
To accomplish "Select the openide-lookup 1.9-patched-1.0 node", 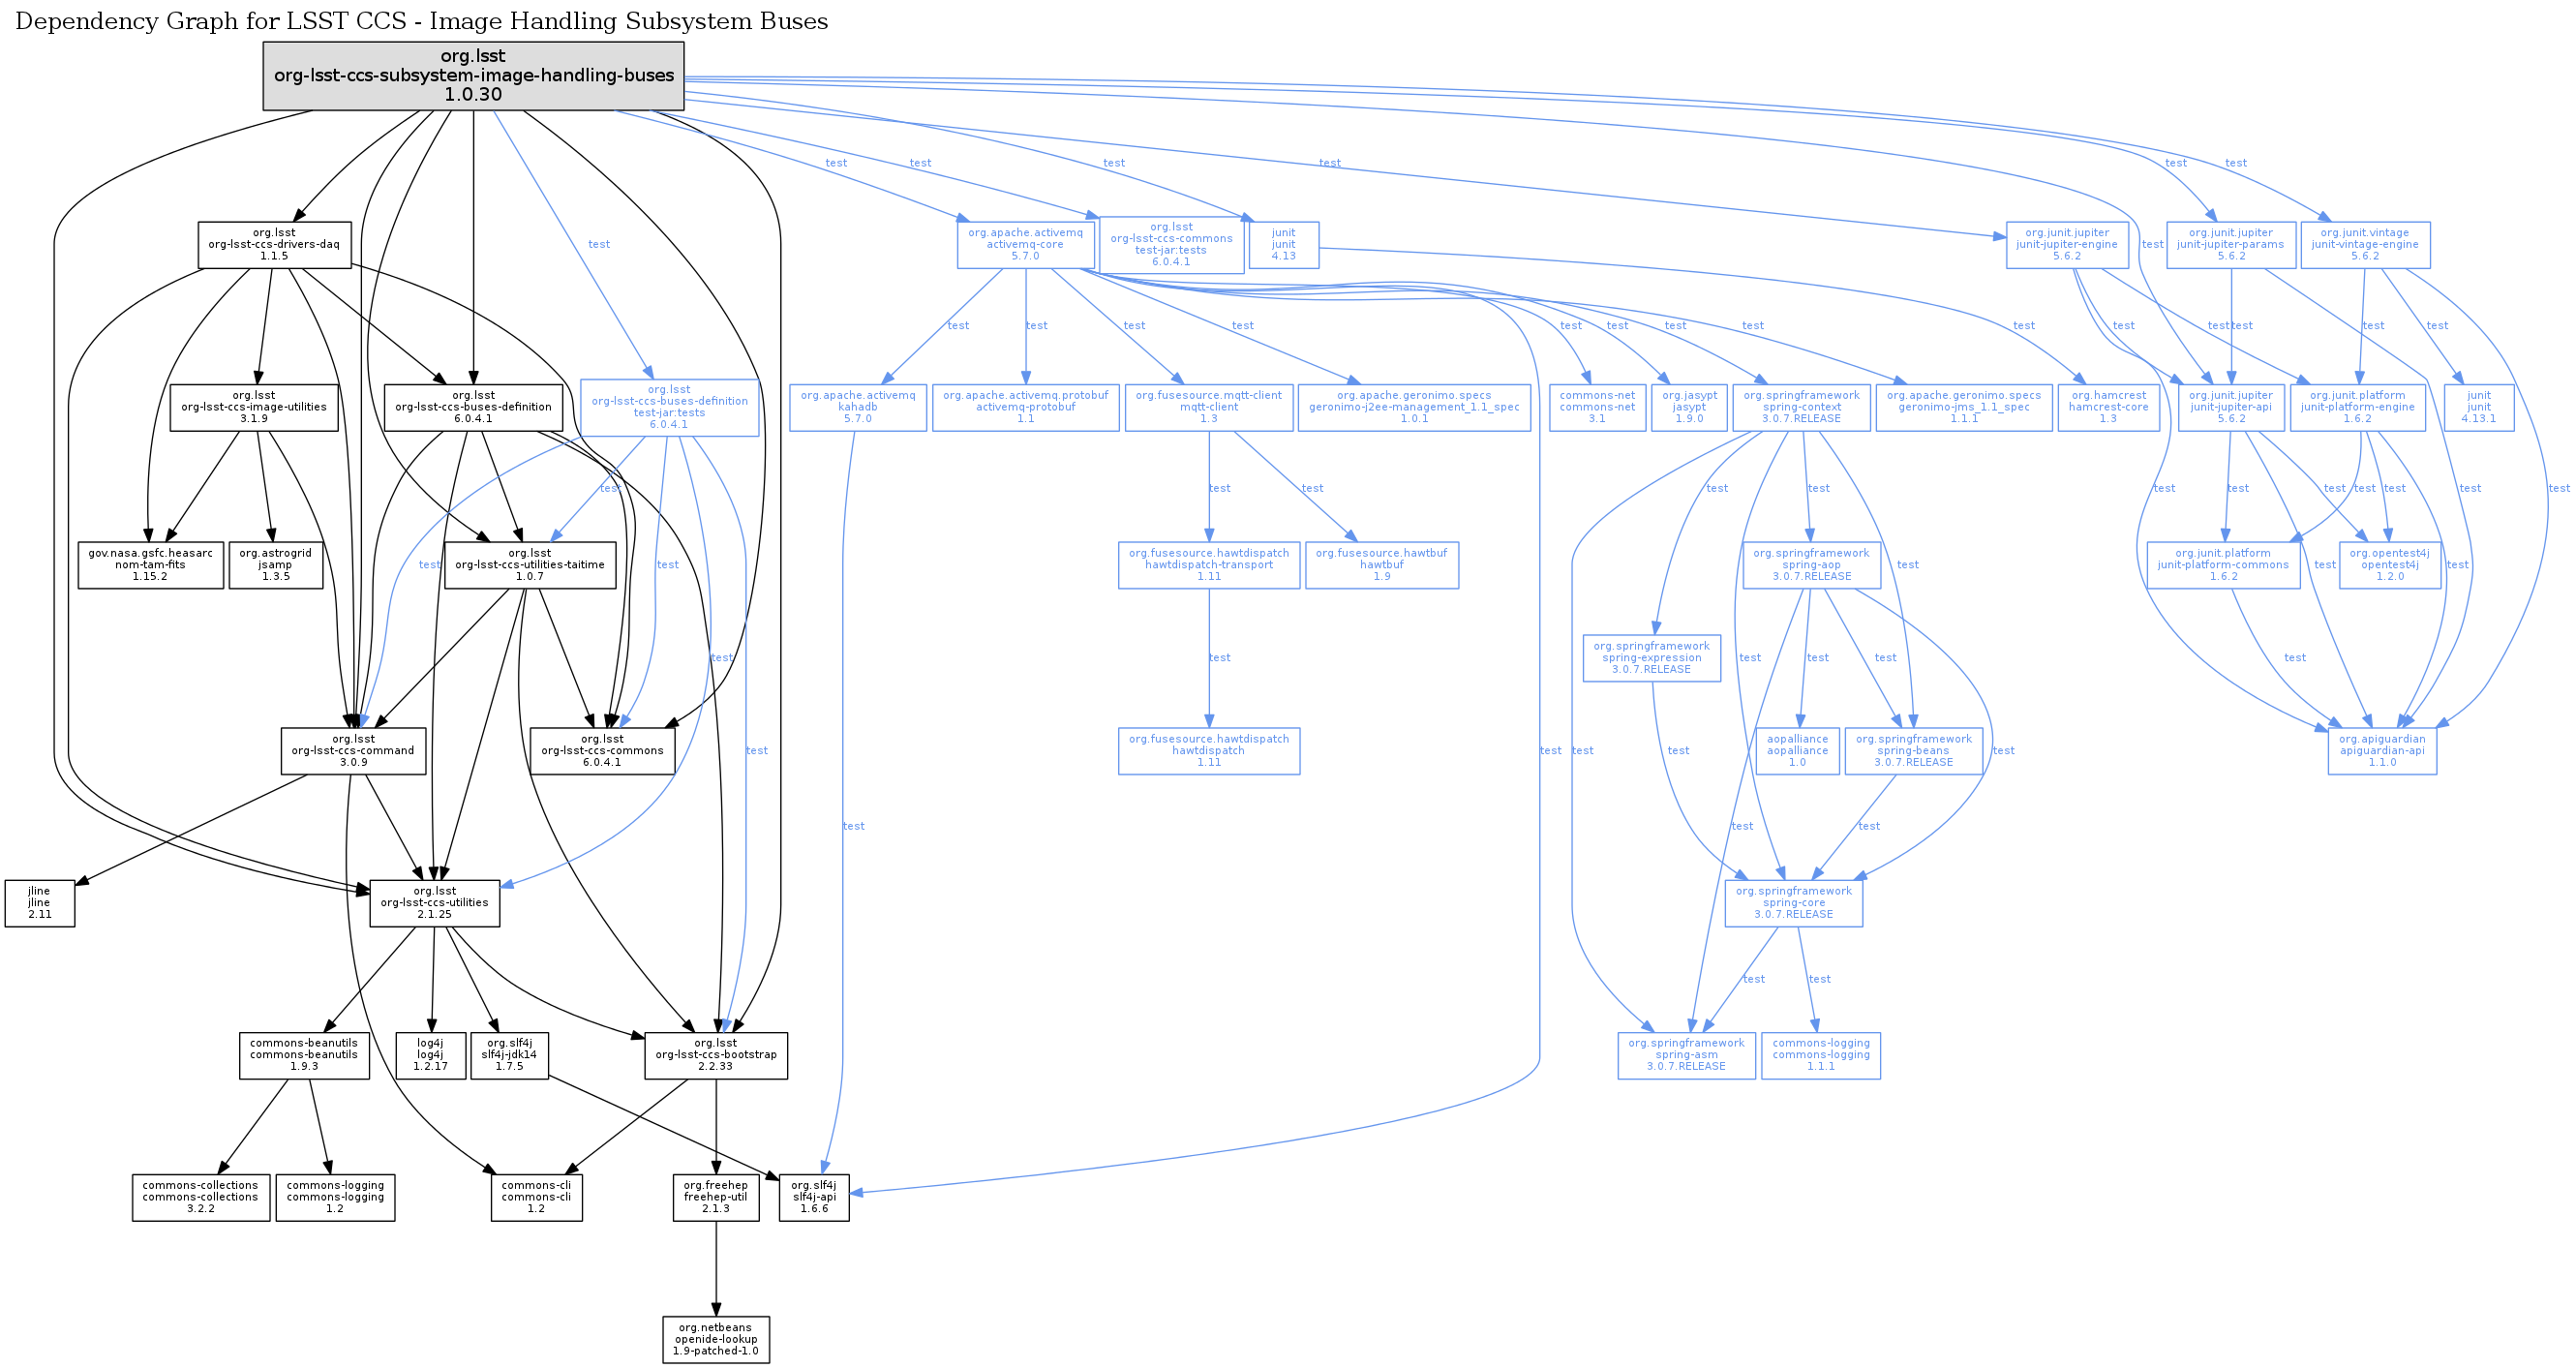I will coord(716,1339).
